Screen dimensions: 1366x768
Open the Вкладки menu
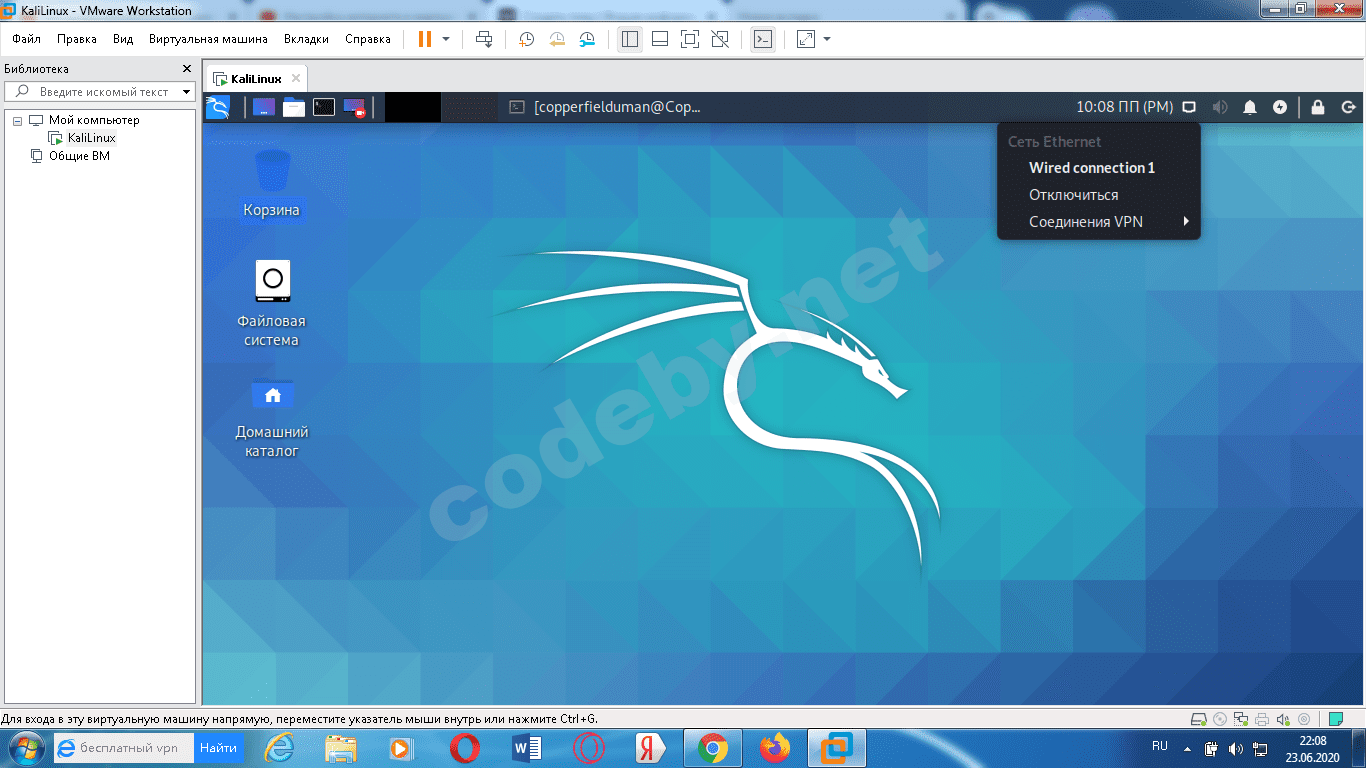[306, 39]
